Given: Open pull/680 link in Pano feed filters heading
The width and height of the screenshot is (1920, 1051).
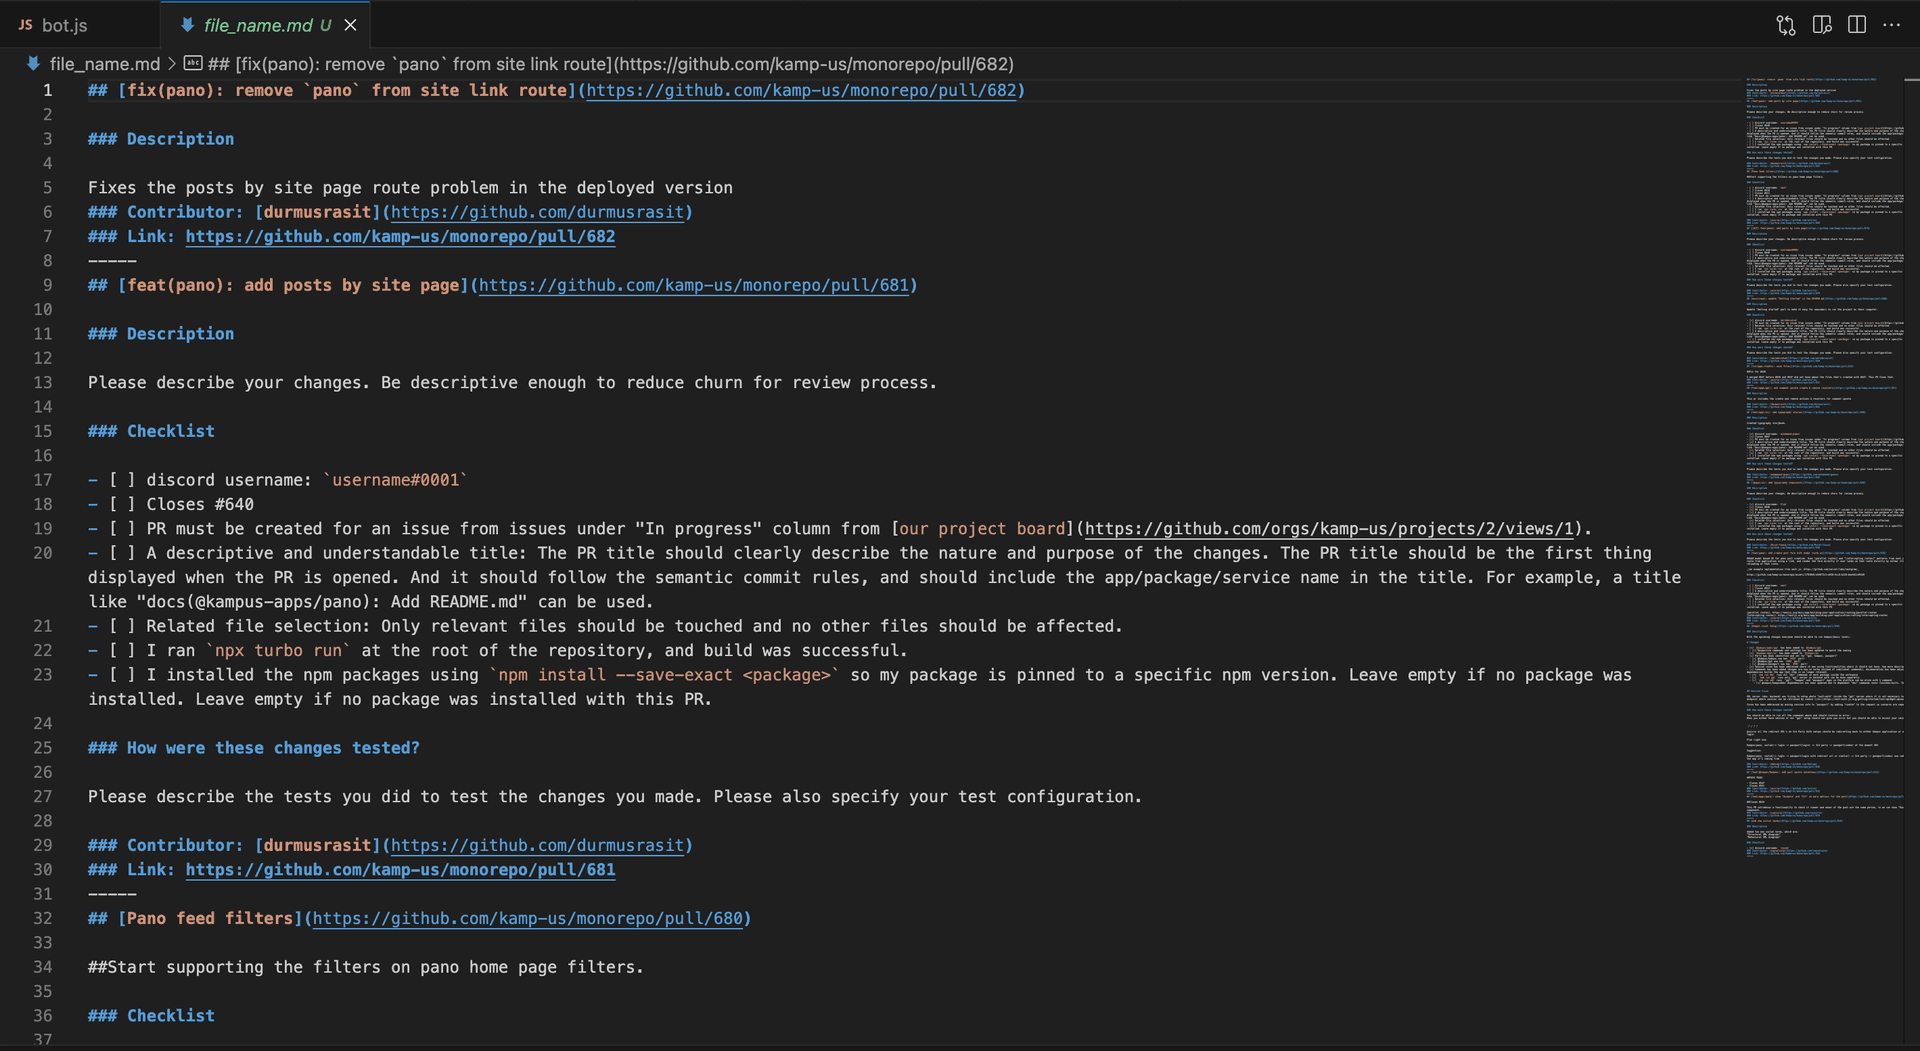Looking at the screenshot, I should point(528,918).
